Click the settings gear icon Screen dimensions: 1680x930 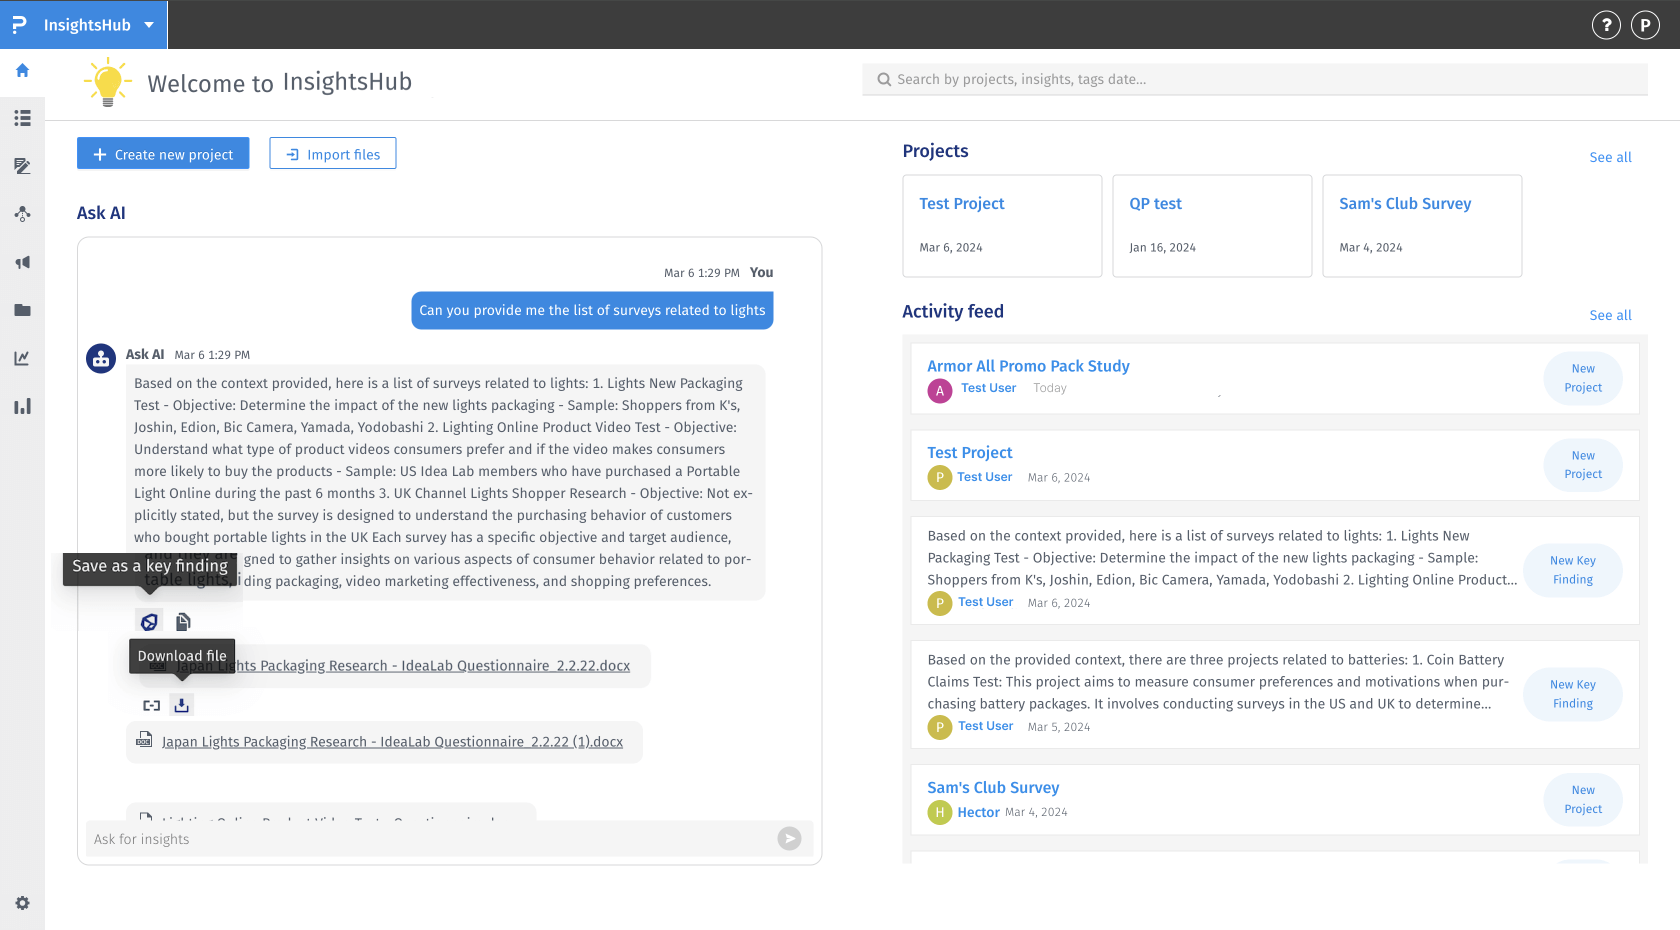(22, 903)
